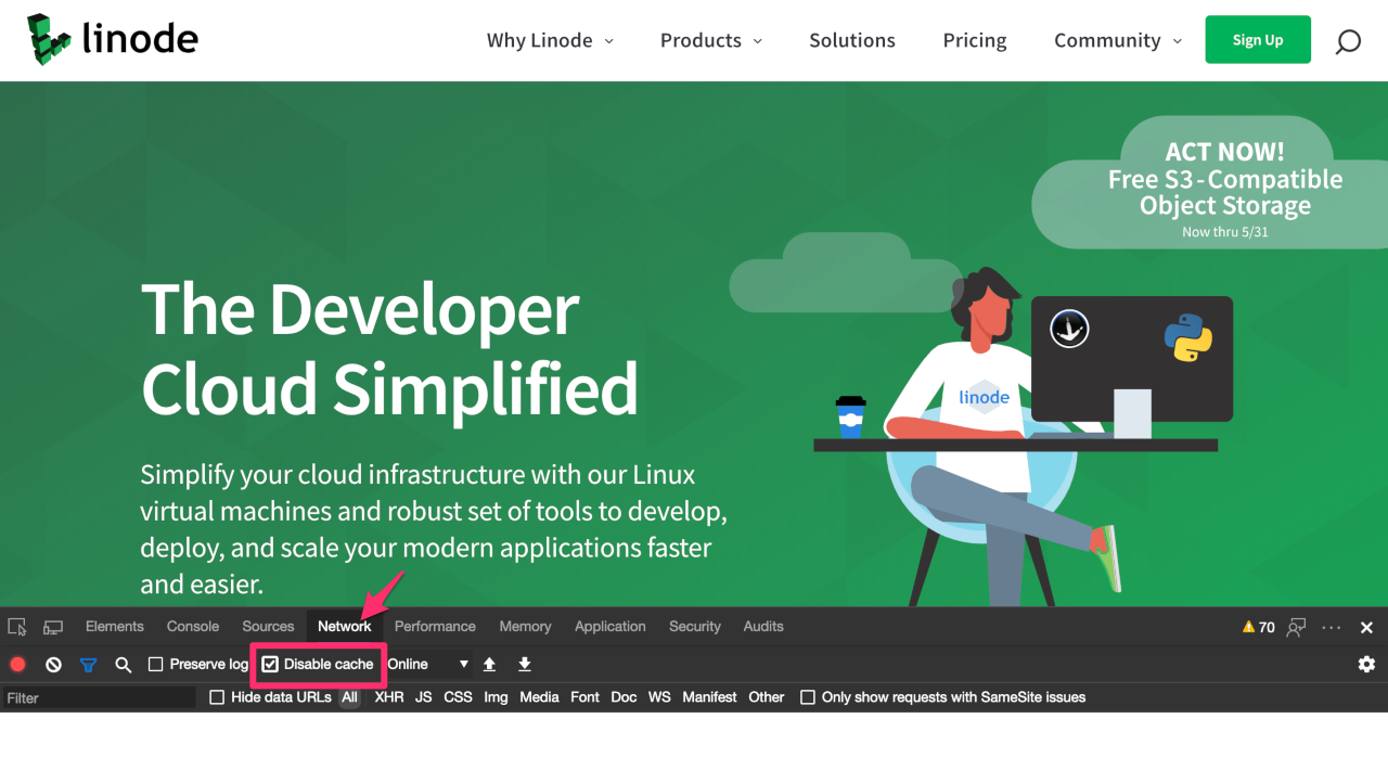The width and height of the screenshot is (1388, 757).
Task: Import a HAR file using the upload icon
Action: click(x=489, y=663)
